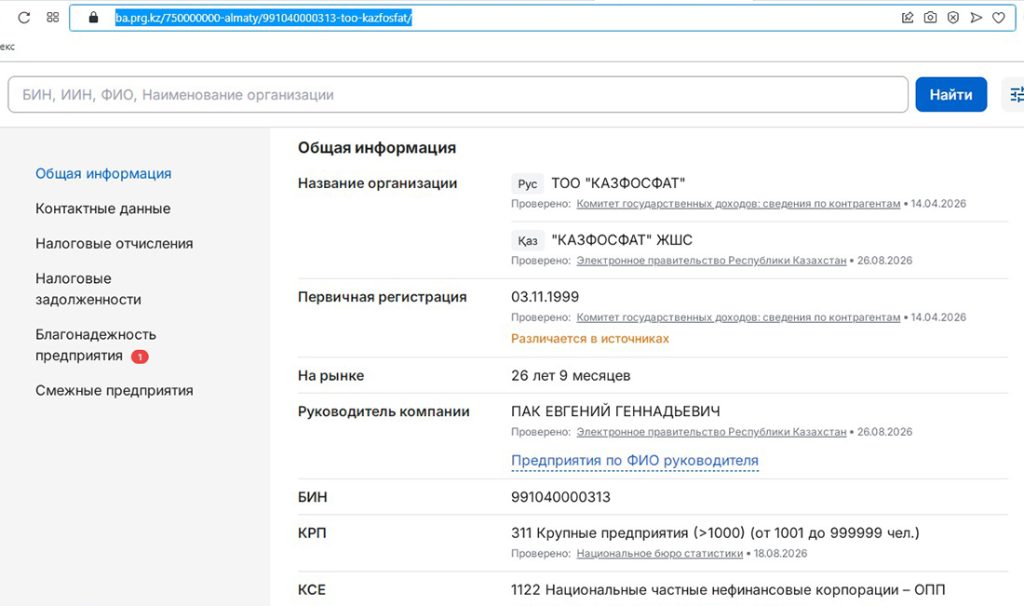Open Благонадежность предприятия section
The width and height of the screenshot is (1024, 606).
pyautogui.click(x=95, y=345)
